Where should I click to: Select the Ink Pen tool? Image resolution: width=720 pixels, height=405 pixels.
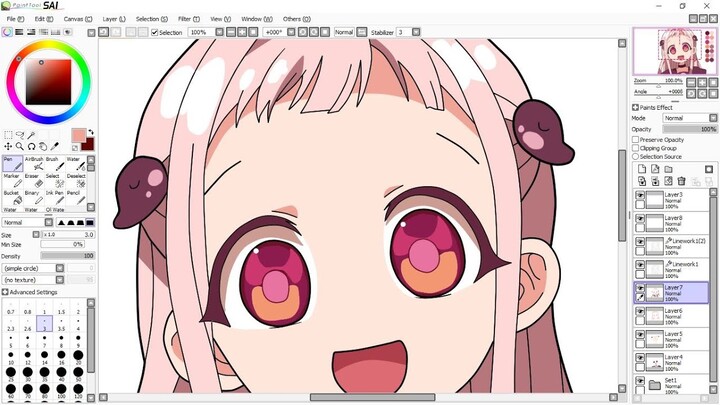click(x=54, y=197)
